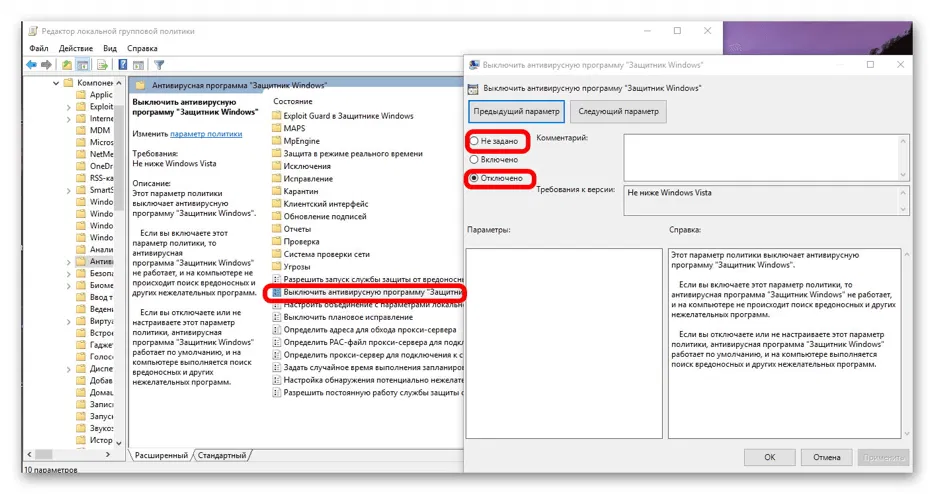This screenshot has height=494, width=934.
Task: Open the Справка menu
Action: tap(142, 48)
